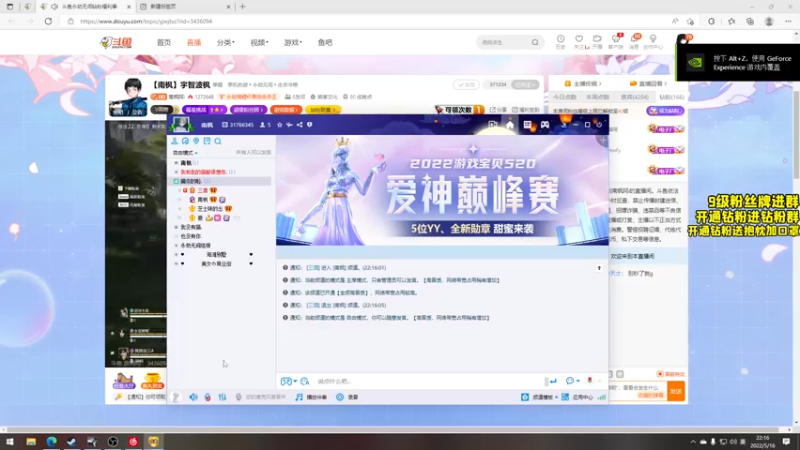Expand the 海滩别墅 channel
This screenshot has width=800, height=450.
click(x=177, y=255)
